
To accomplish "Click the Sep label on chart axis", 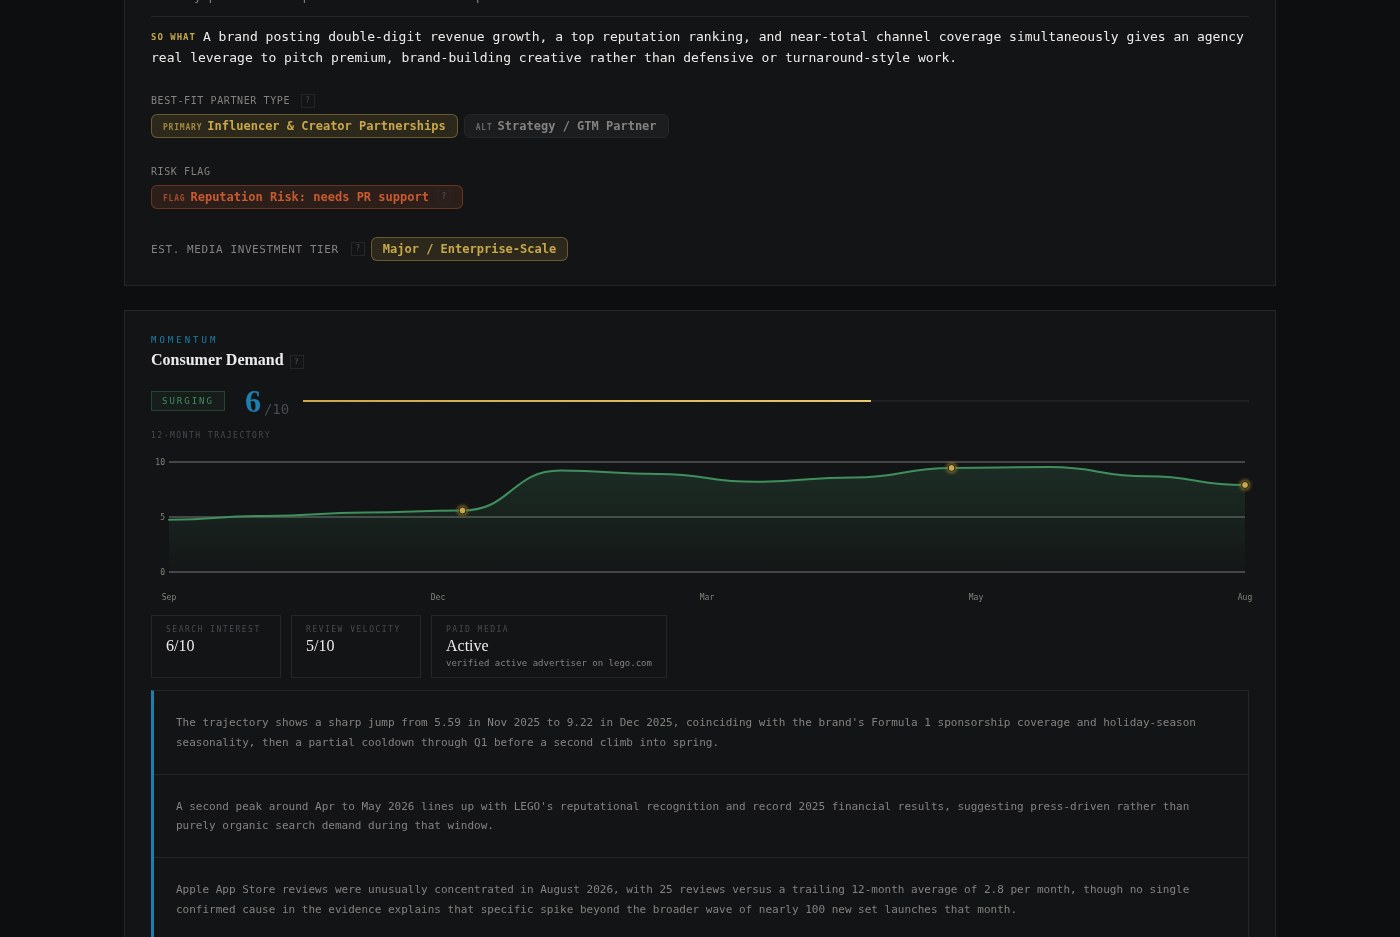I will 169,597.
